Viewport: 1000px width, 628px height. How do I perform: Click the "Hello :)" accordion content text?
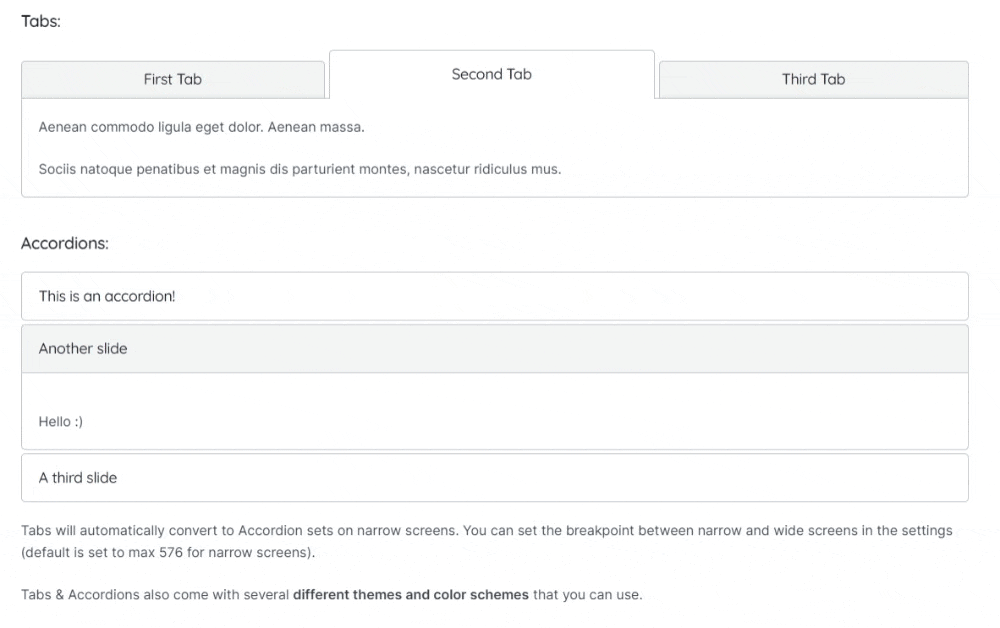pyautogui.click(x=61, y=422)
